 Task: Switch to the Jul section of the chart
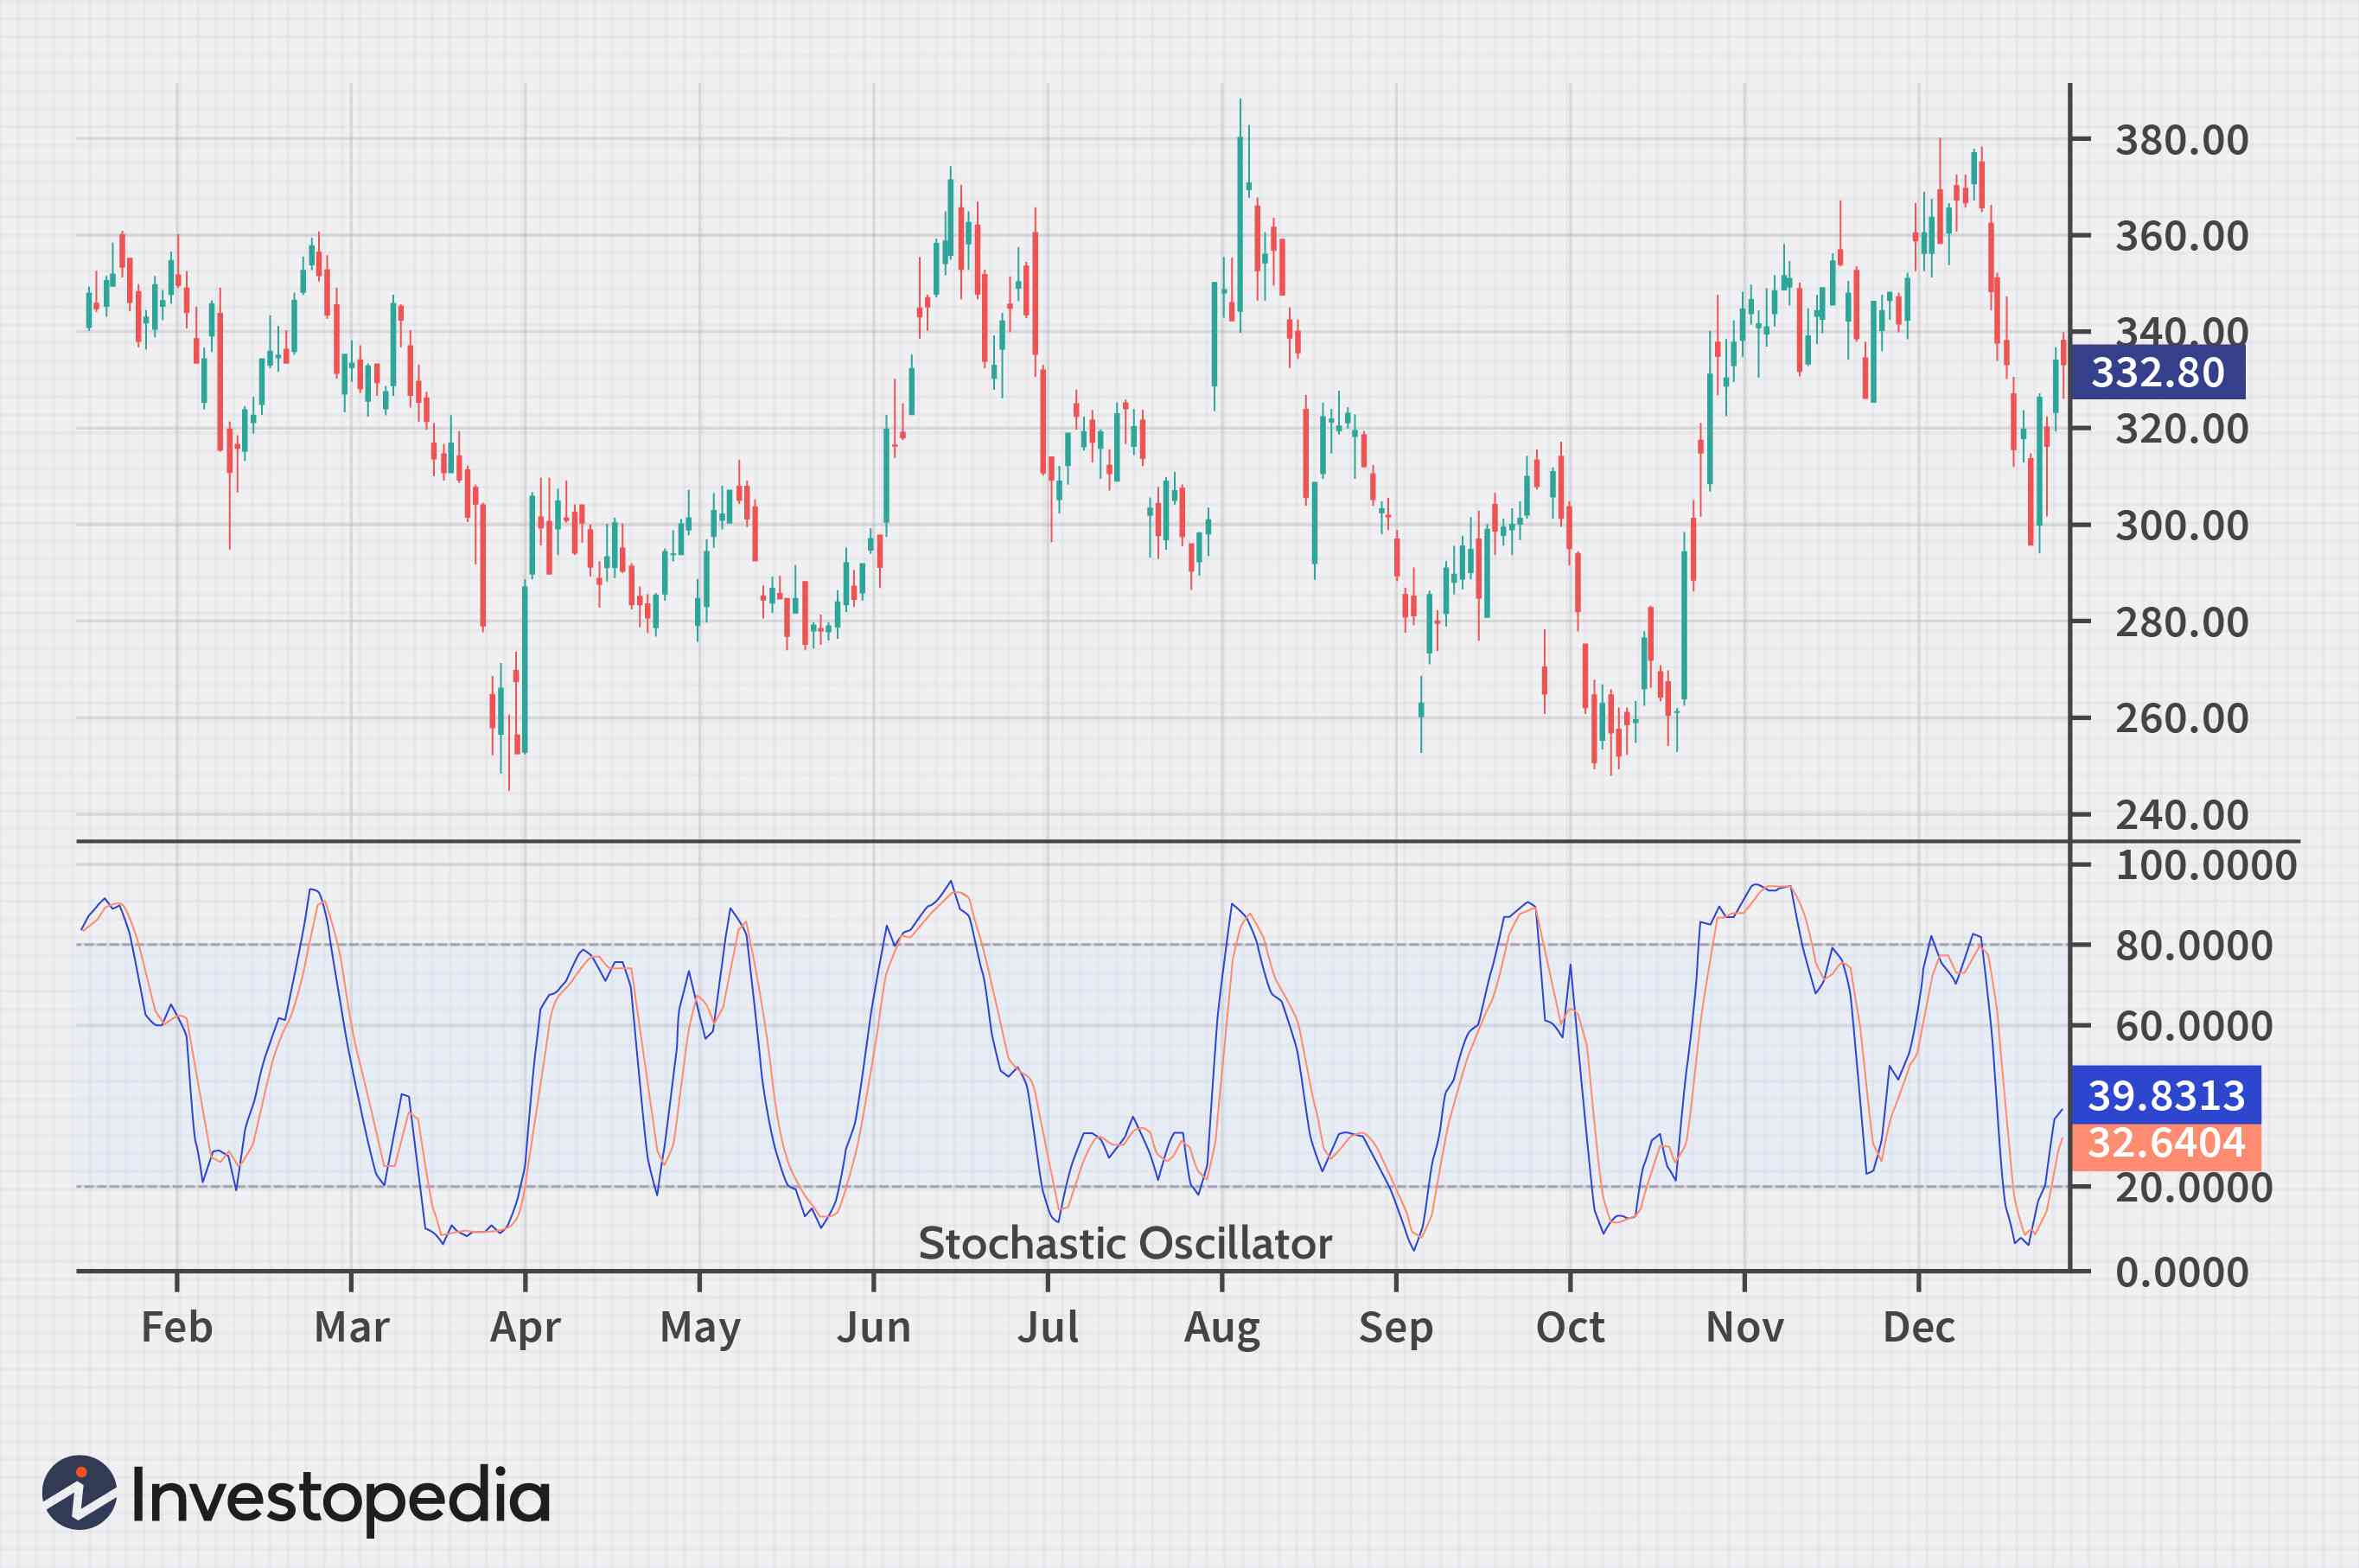coord(1048,1326)
